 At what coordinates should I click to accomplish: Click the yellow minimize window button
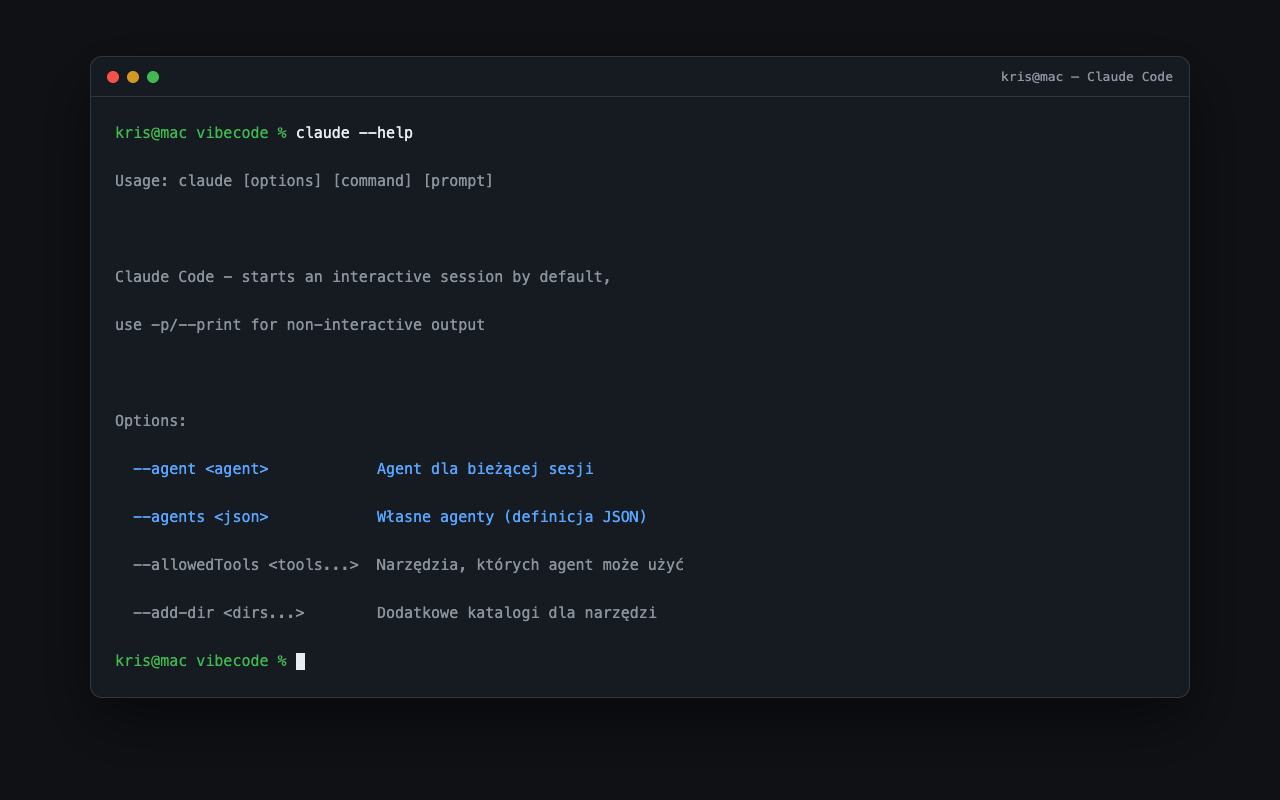[133, 77]
